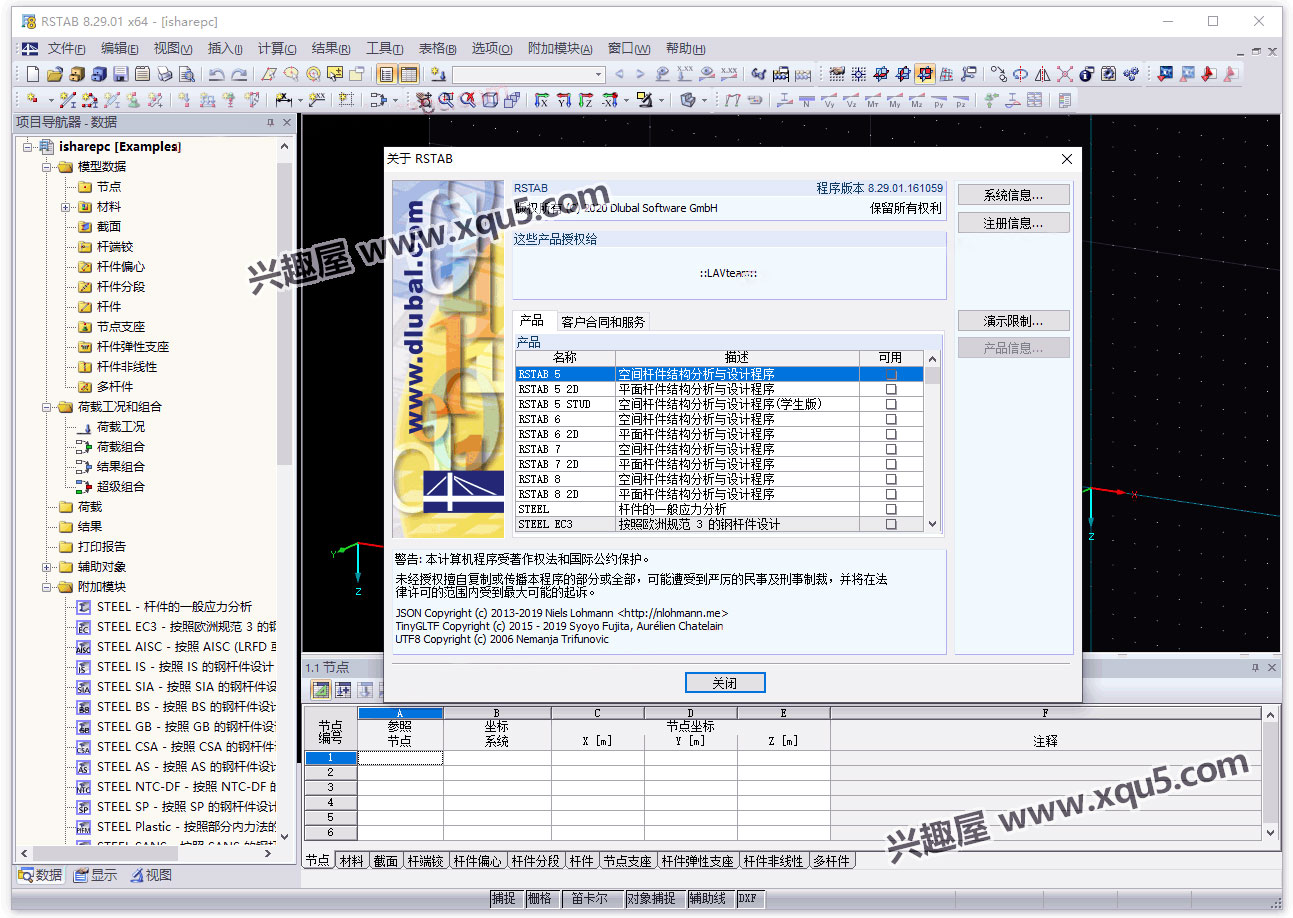The width and height of the screenshot is (1293, 918).
Task: Click the project navigator vertical scrollbar
Action: (285, 490)
